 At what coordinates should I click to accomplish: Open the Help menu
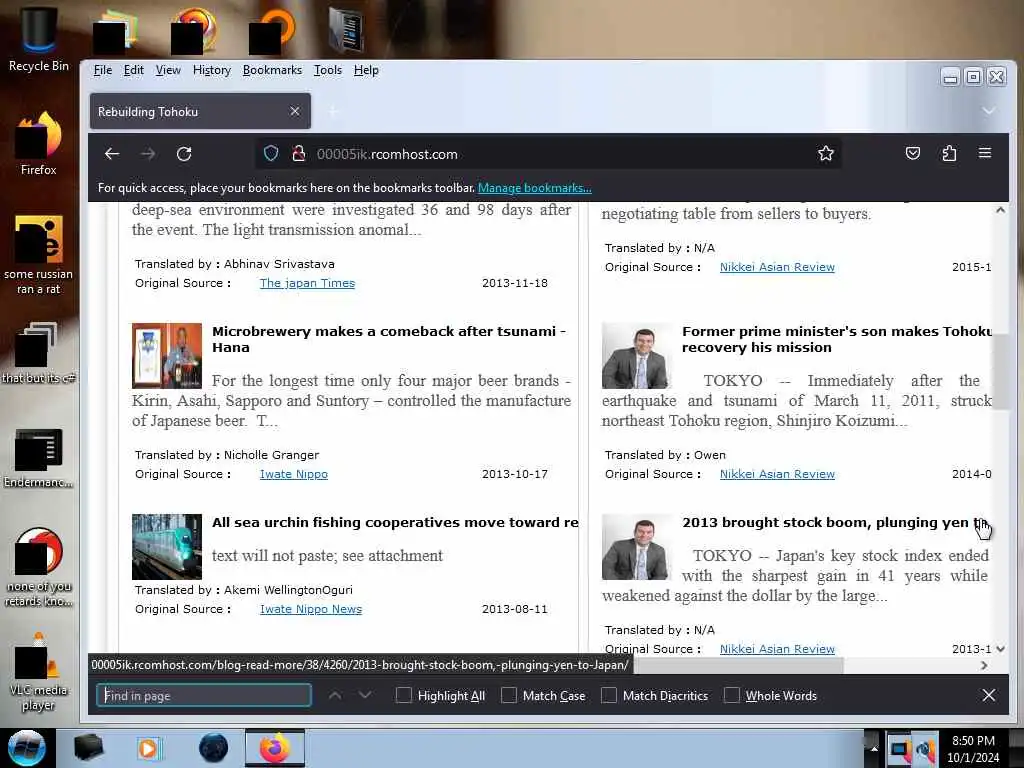[x=366, y=70]
